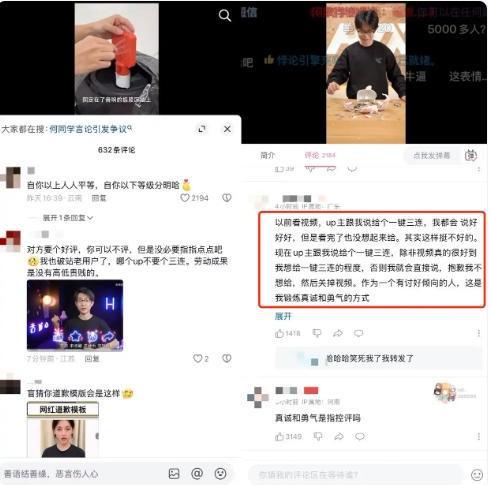Switch to the 评论 2184 tab

click(x=320, y=155)
